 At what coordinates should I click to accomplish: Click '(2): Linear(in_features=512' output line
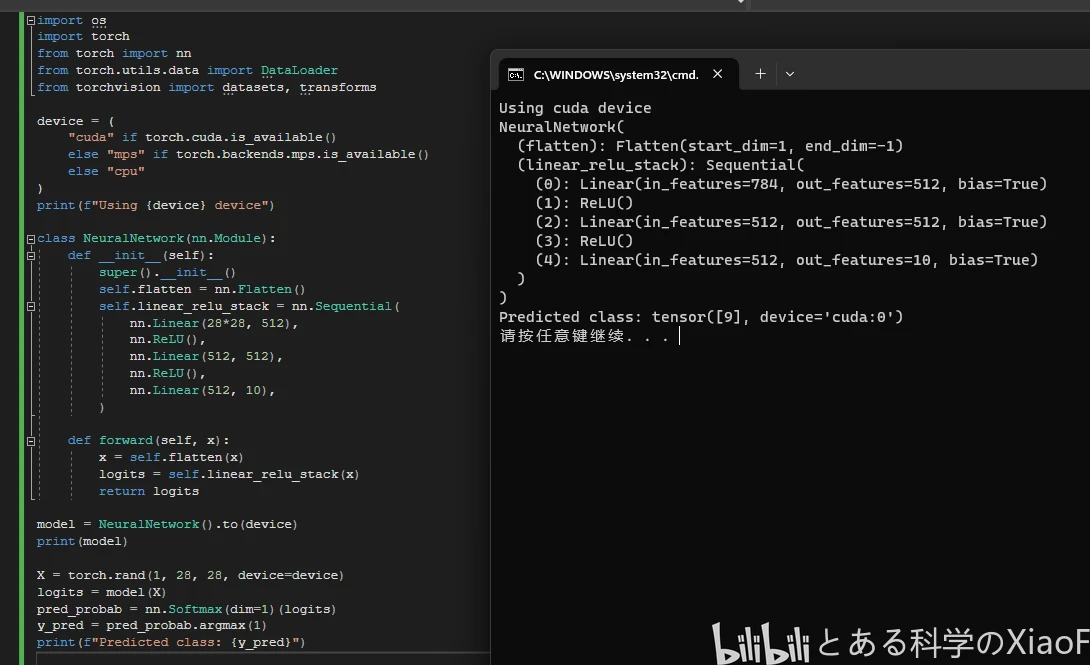(791, 222)
